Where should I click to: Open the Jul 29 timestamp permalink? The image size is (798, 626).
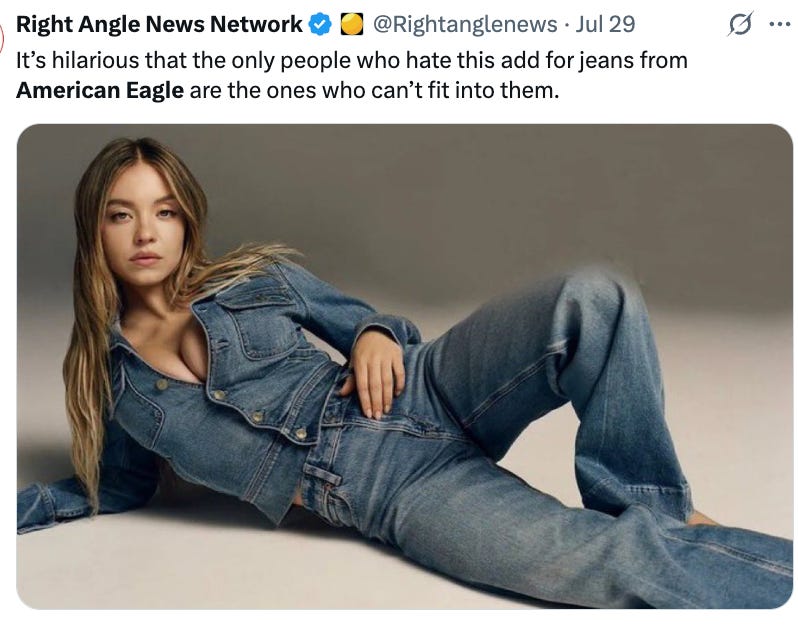pos(605,24)
